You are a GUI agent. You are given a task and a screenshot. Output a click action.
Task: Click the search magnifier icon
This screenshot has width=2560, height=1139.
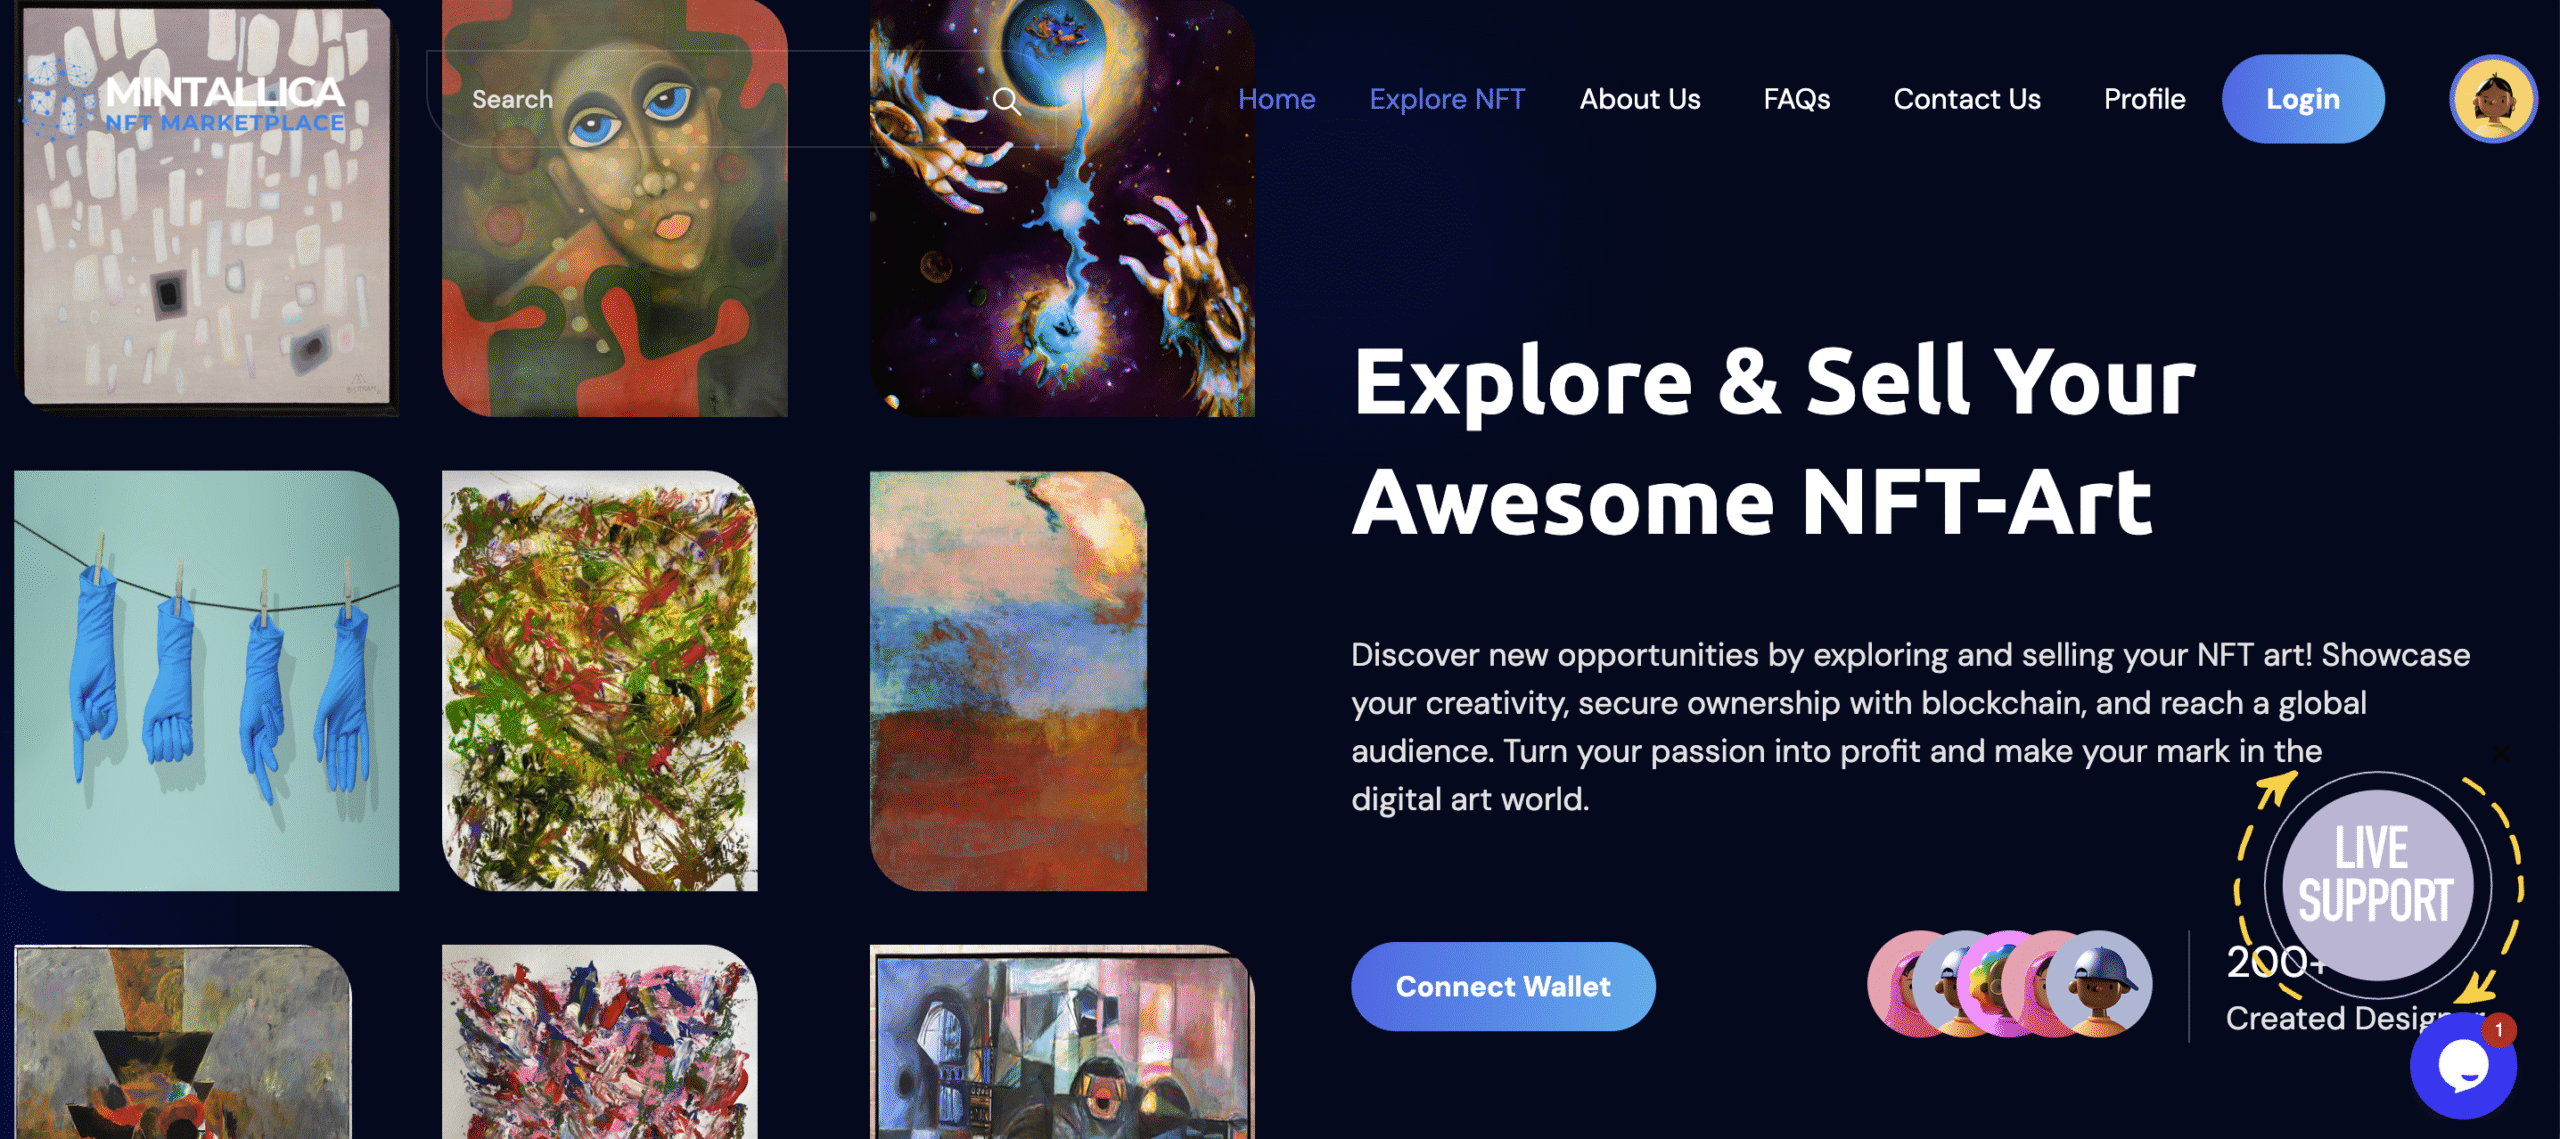tap(1006, 100)
